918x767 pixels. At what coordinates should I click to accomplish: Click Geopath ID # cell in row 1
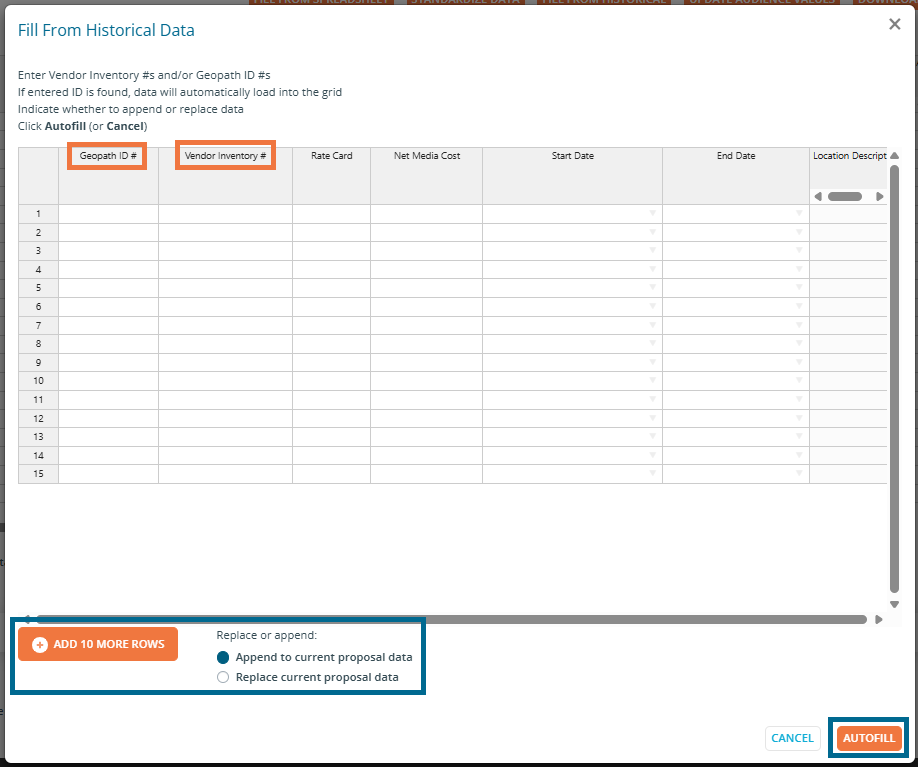coord(108,214)
